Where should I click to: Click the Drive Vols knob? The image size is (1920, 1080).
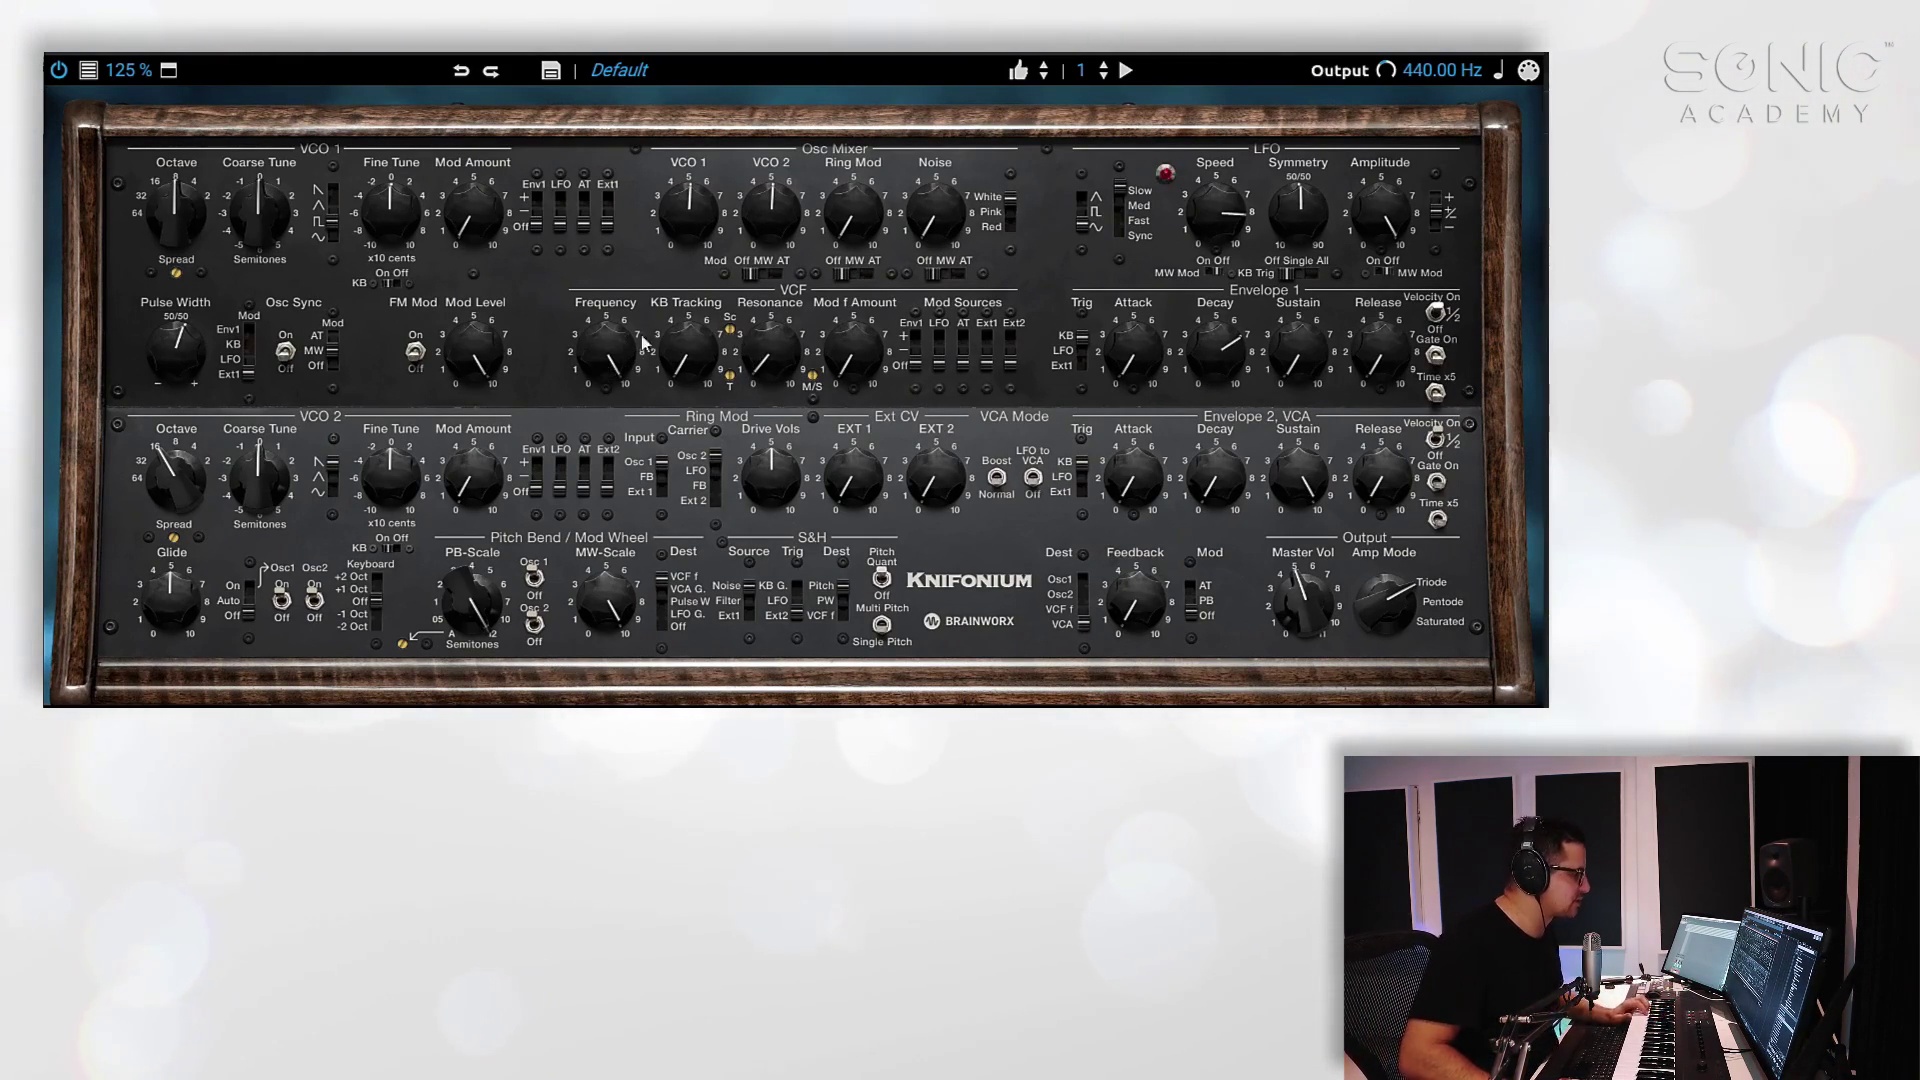[x=771, y=478]
